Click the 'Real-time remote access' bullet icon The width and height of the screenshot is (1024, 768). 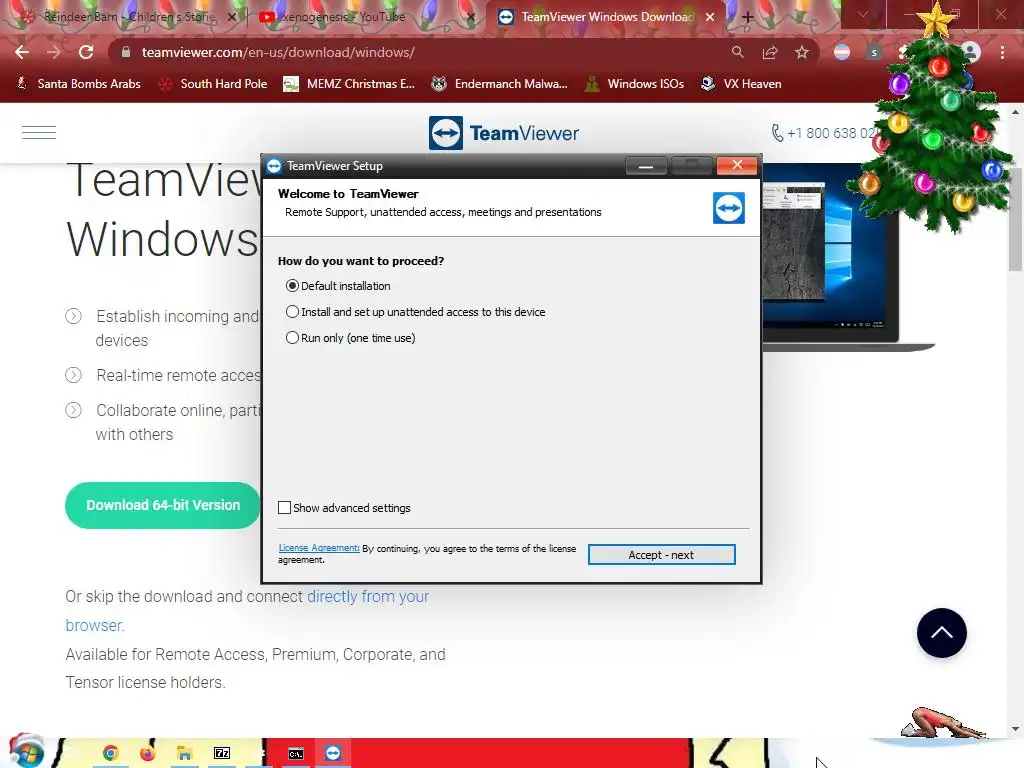click(x=73, y=375)
